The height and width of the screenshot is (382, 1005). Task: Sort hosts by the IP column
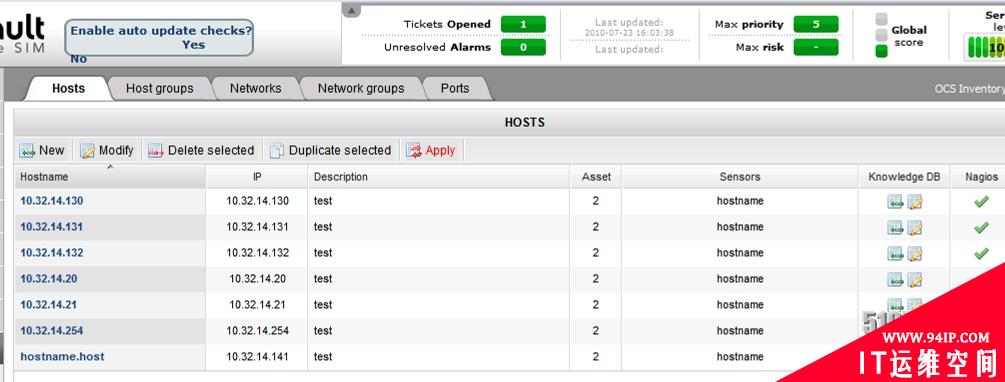(x=256, y=177)
